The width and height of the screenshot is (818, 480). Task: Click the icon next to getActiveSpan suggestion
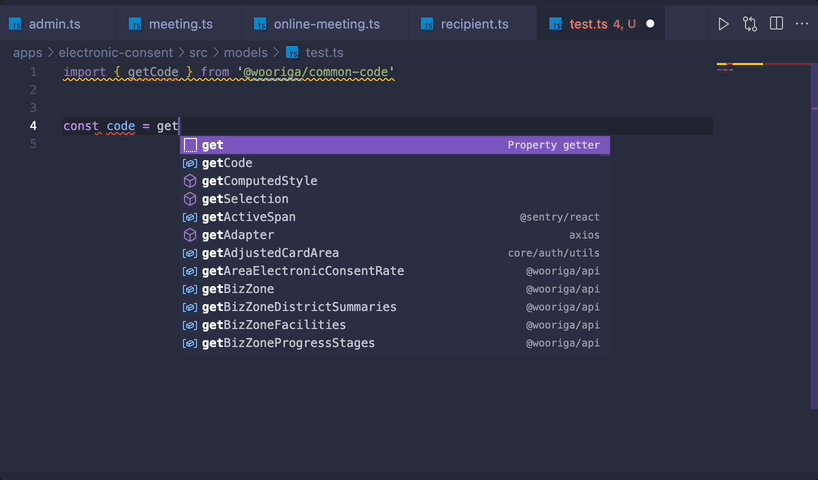coord(190,217)
